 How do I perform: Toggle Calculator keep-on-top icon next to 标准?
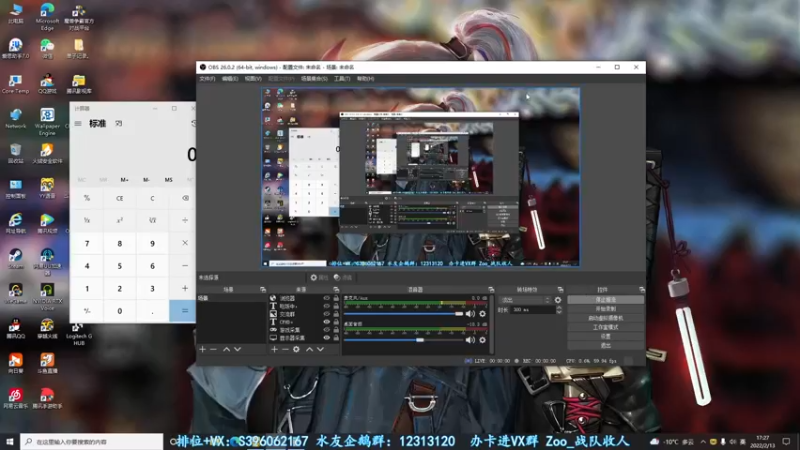coord(118,123)
